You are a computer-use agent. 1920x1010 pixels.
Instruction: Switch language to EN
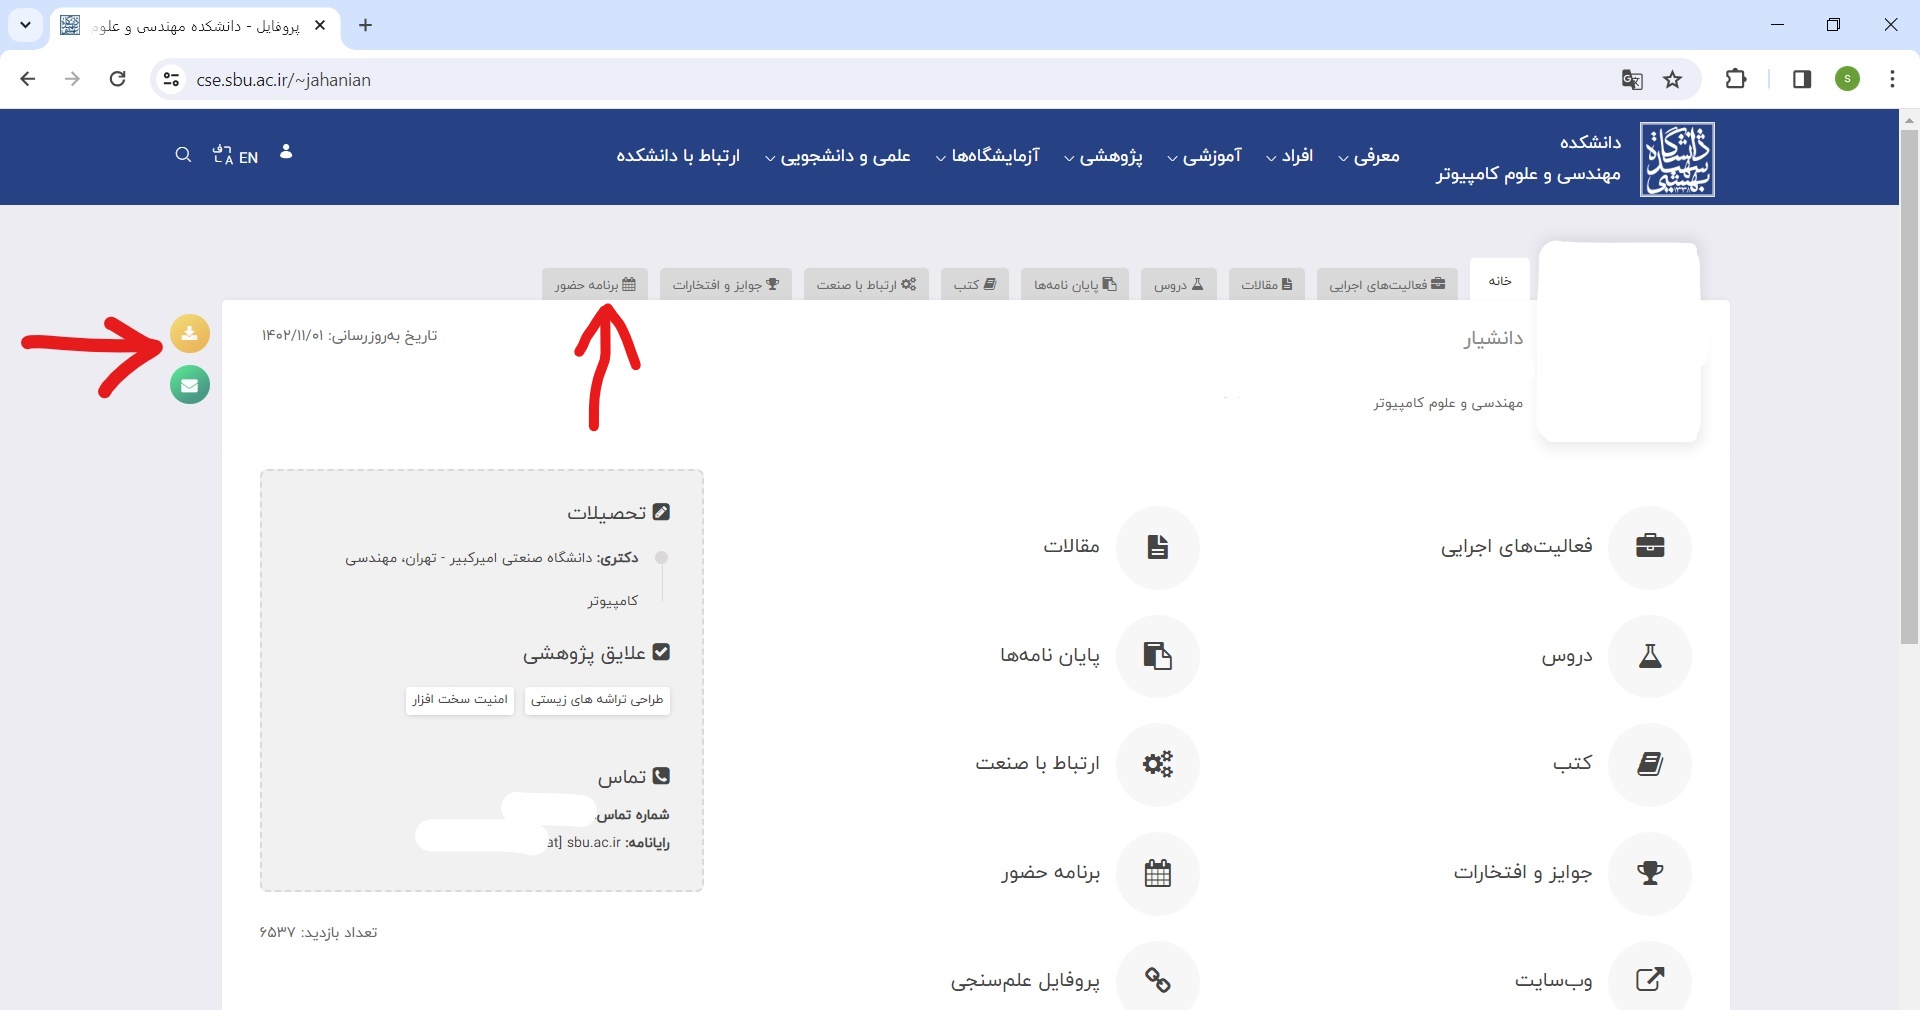[237, 156]
